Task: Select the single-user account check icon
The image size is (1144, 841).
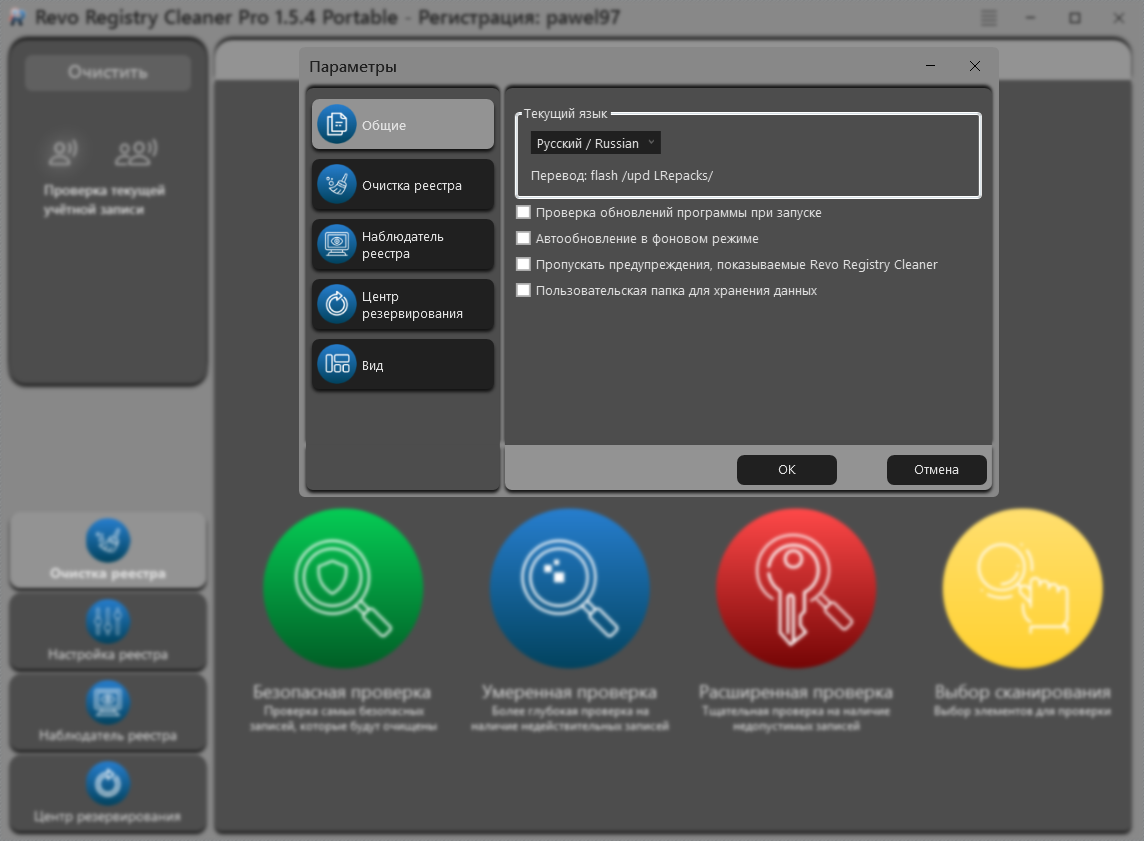Action: [x=63, y=151]
